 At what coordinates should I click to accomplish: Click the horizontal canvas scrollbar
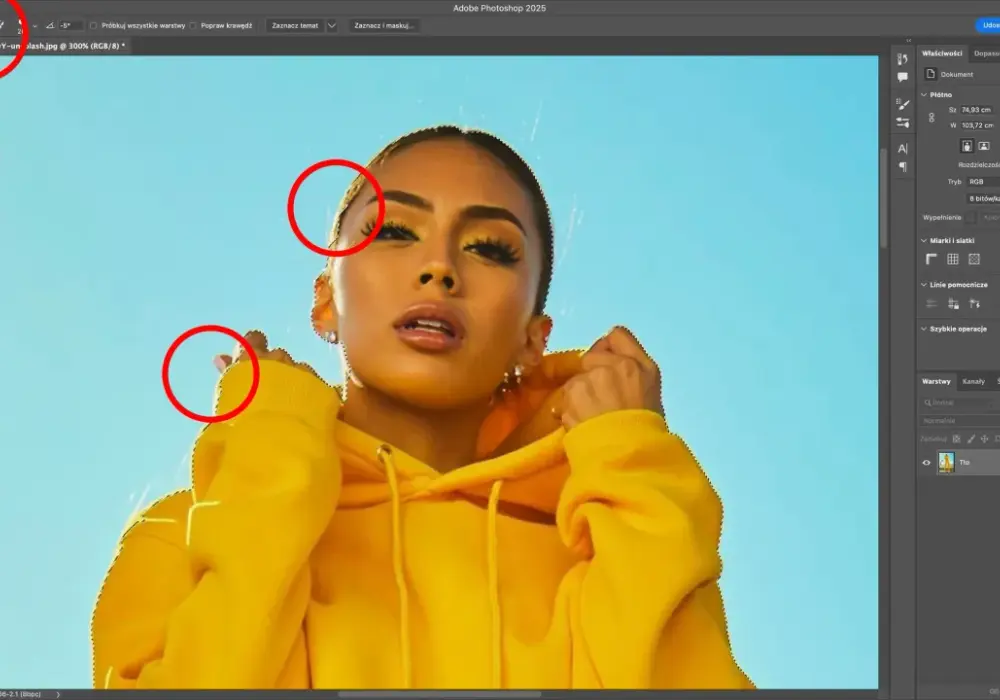[x=439, y=694]
